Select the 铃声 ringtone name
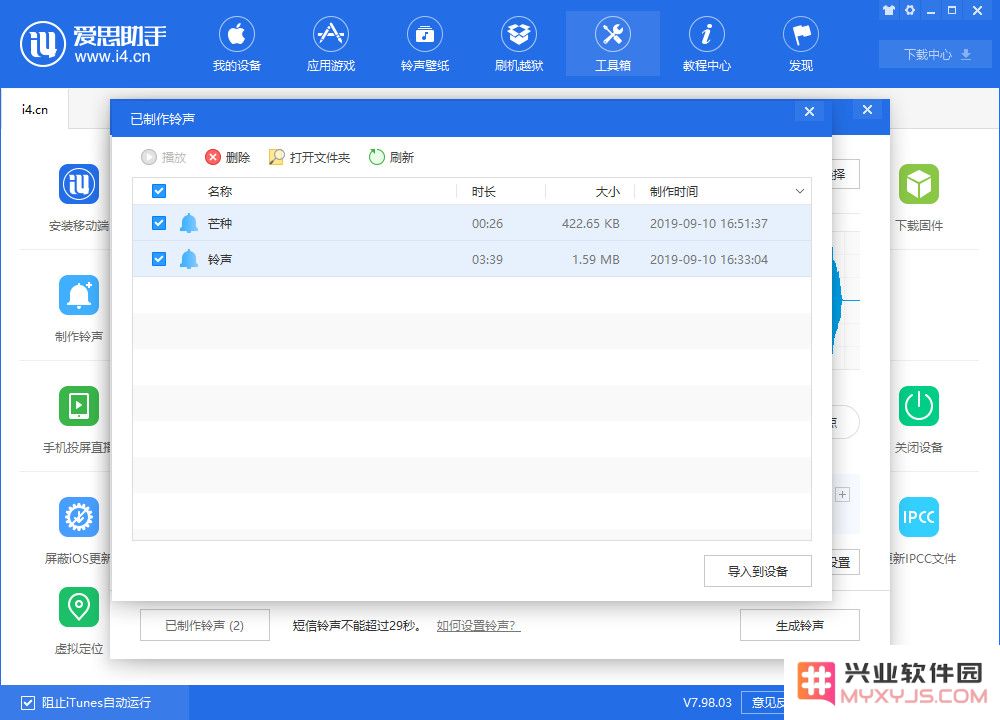The height and width of the screenshot is (720, 1000). pos(219,259)
